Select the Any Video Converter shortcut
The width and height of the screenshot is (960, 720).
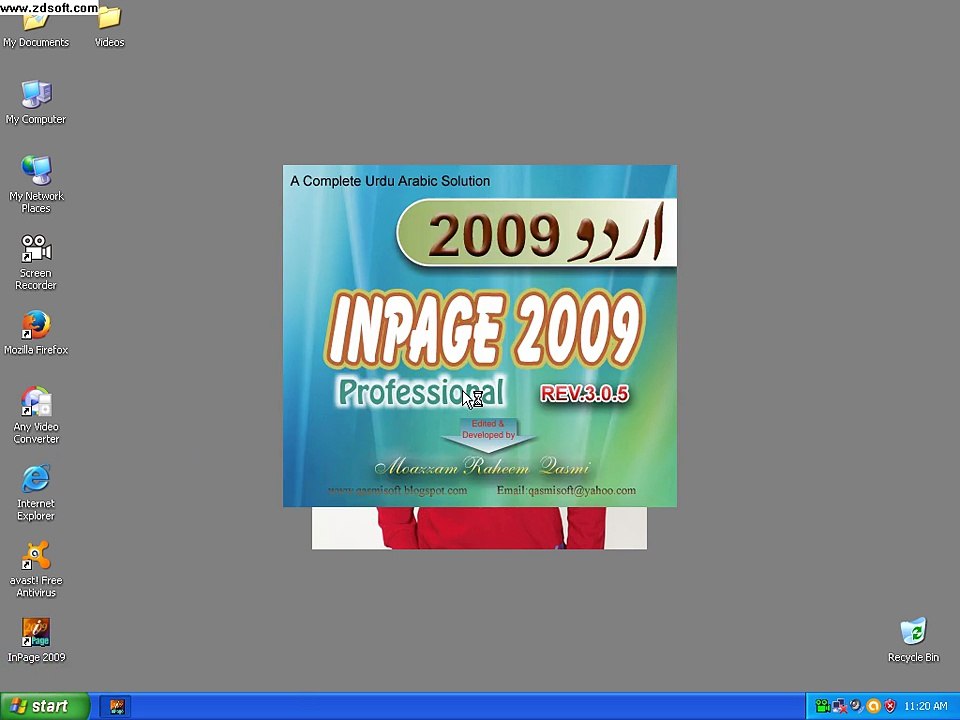(36, 415)
